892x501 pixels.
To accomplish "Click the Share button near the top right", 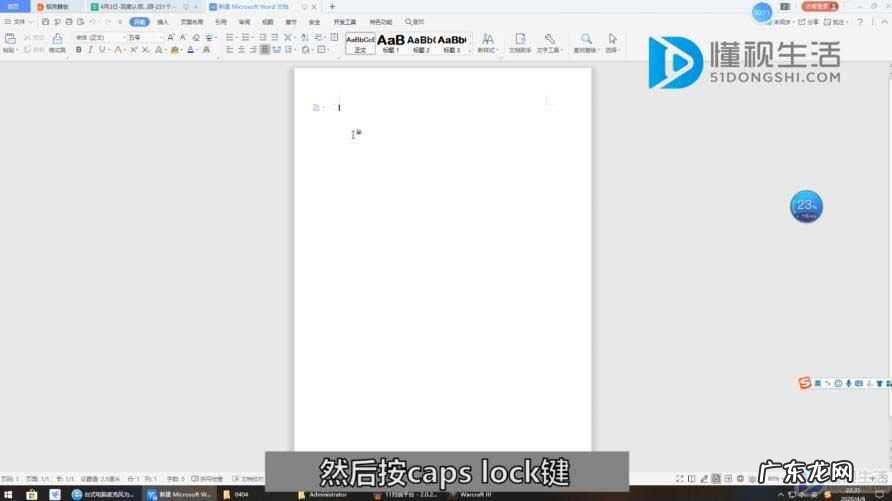I will pos(809,22).
